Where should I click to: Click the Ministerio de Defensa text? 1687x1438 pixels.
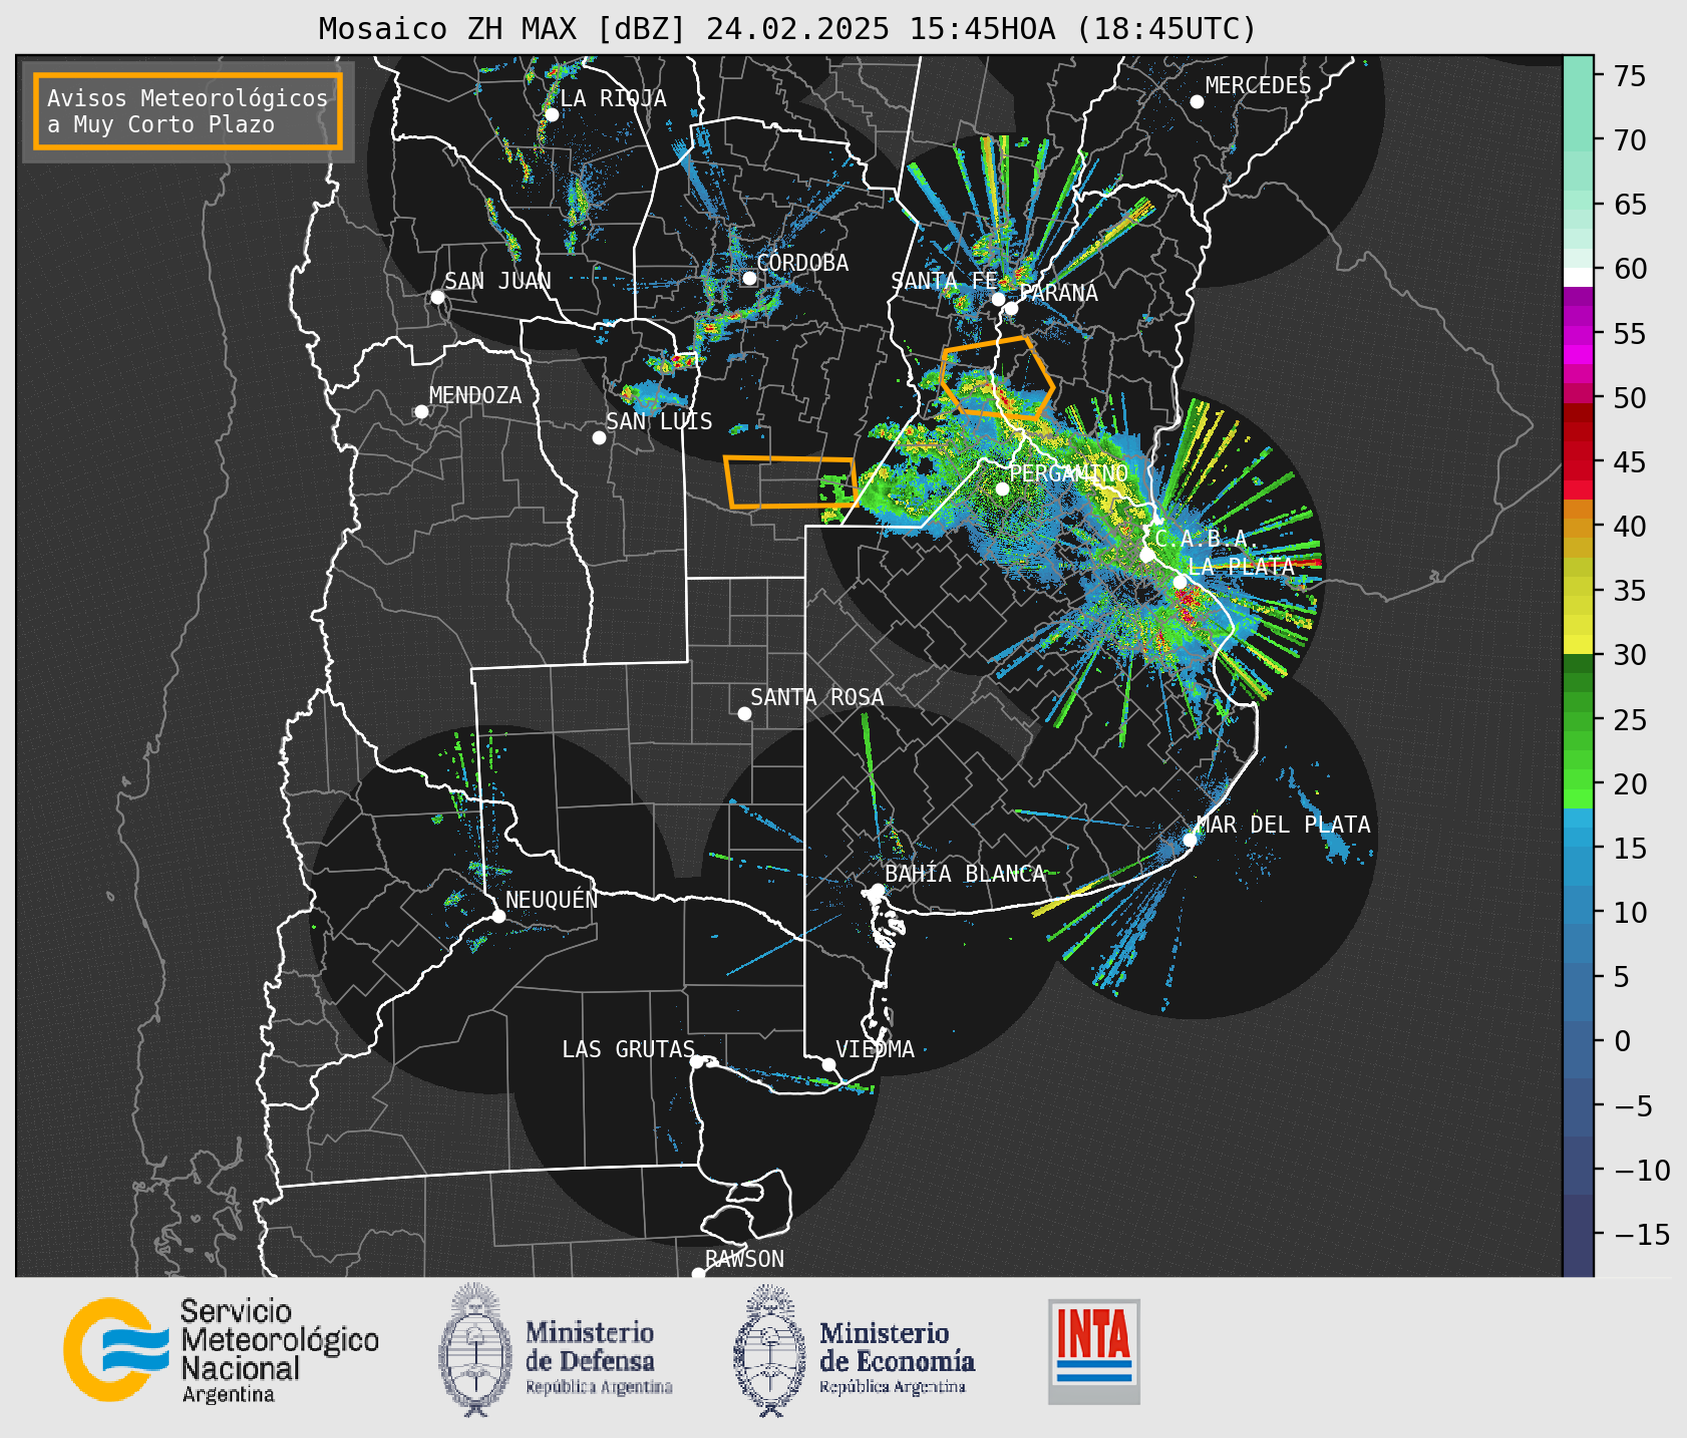point(598,1359)
